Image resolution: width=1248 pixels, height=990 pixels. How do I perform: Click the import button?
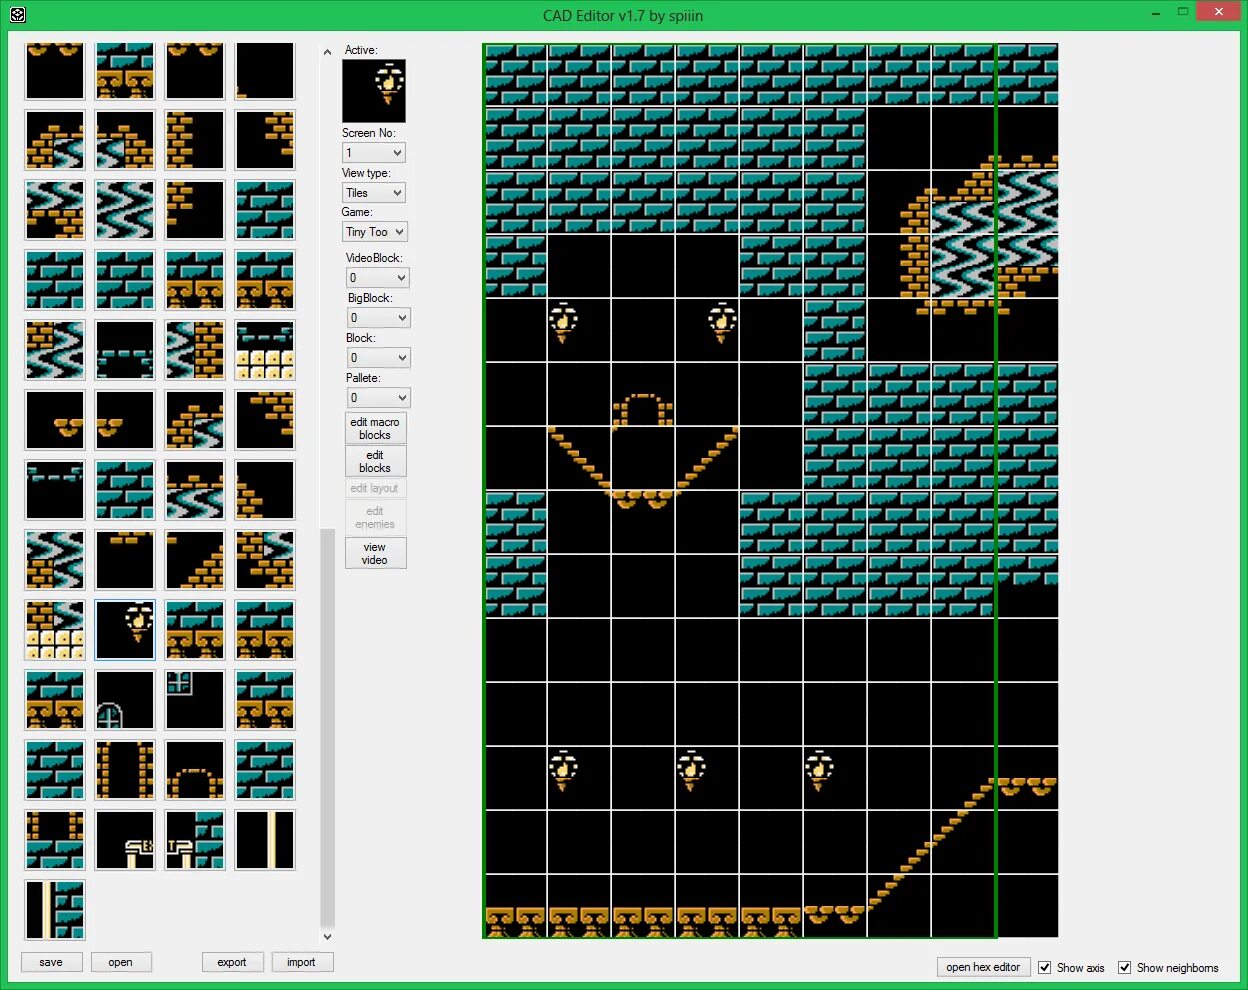click(301, 962)
